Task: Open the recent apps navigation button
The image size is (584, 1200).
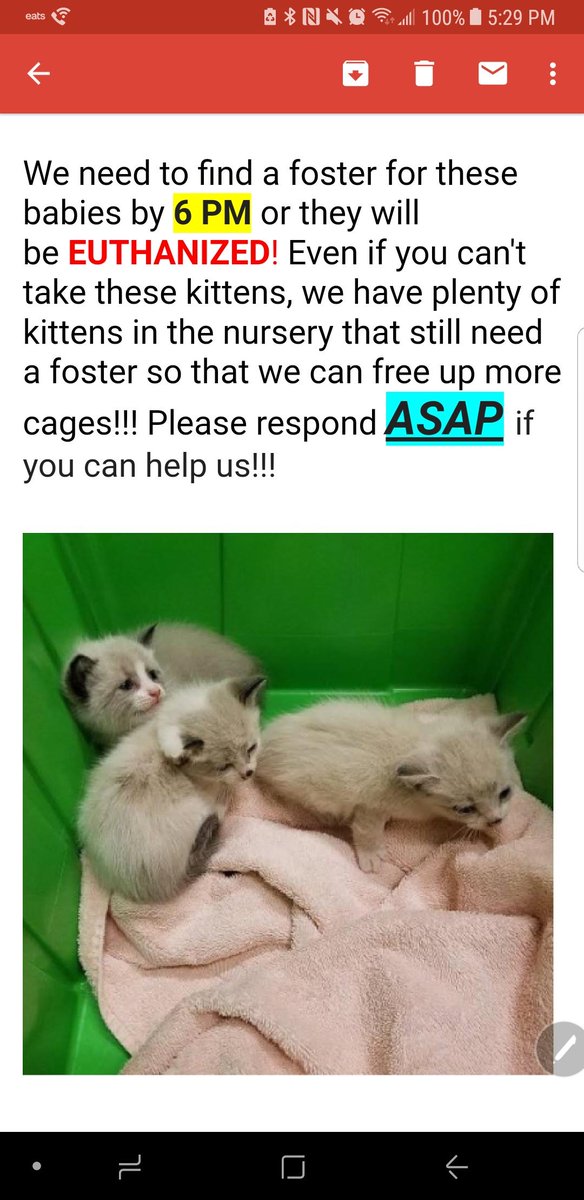Action: pos(131,1166)
